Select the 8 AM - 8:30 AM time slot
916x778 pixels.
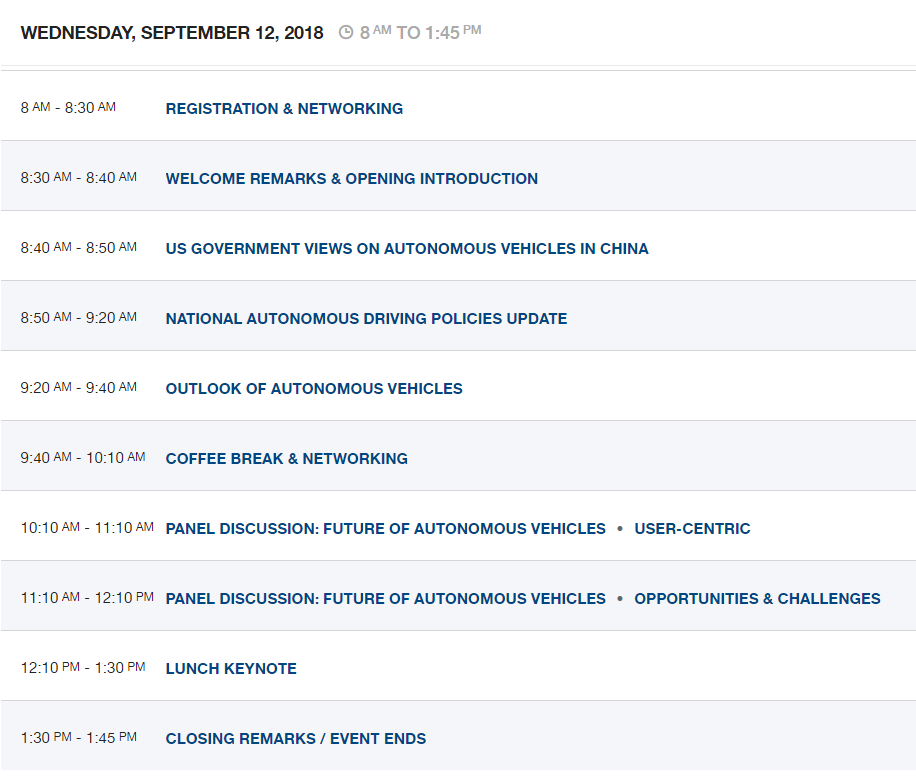(x=68, y=107)
